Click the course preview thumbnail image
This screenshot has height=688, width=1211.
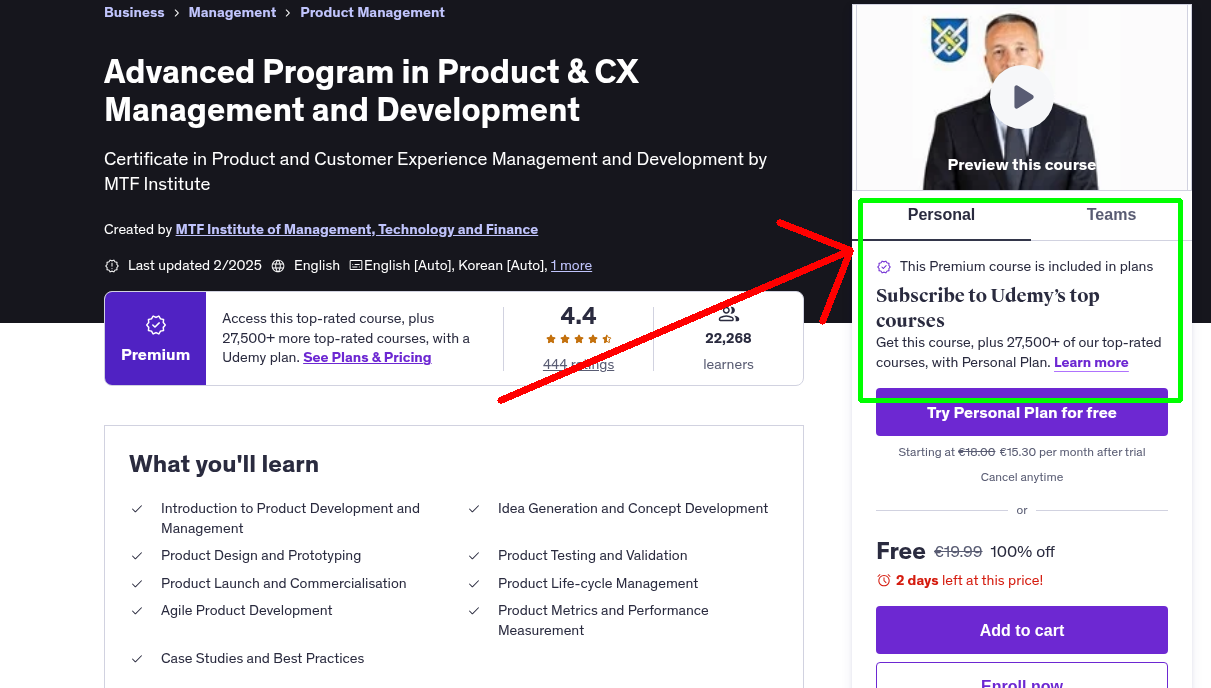pyautogui.click(x=1022, y=97)
